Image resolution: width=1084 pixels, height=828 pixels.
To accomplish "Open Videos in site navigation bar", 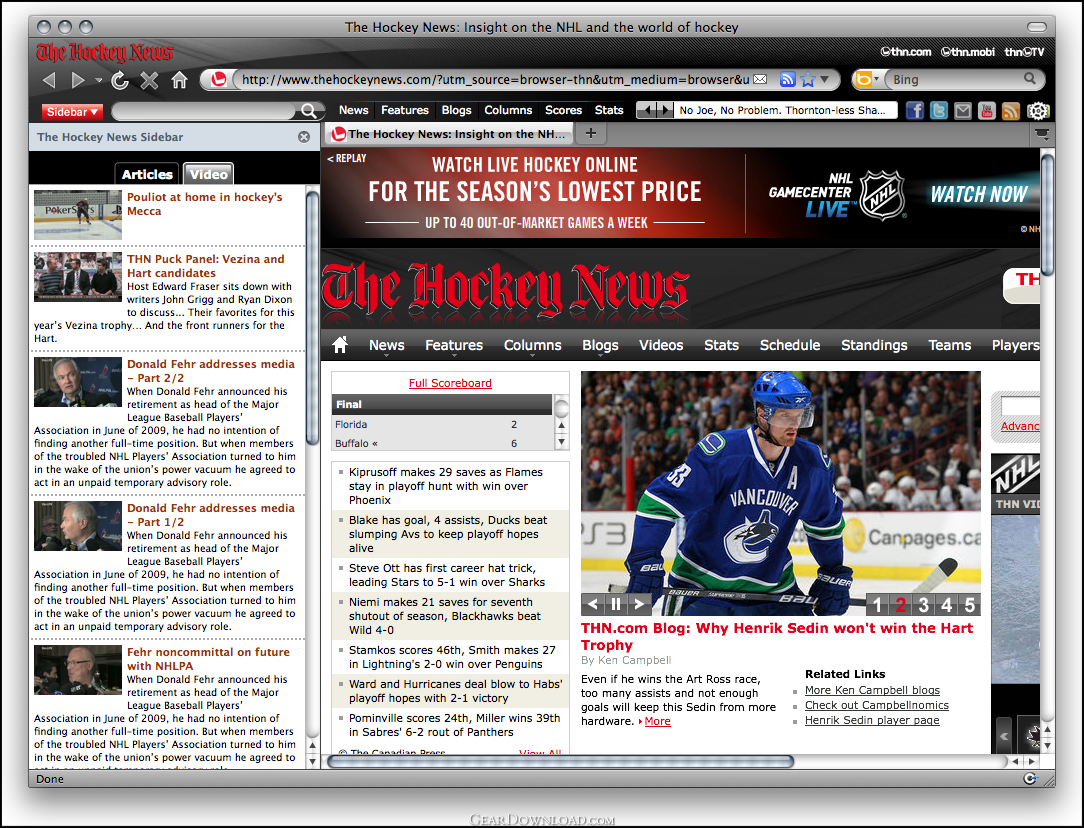I will (661, 345).
